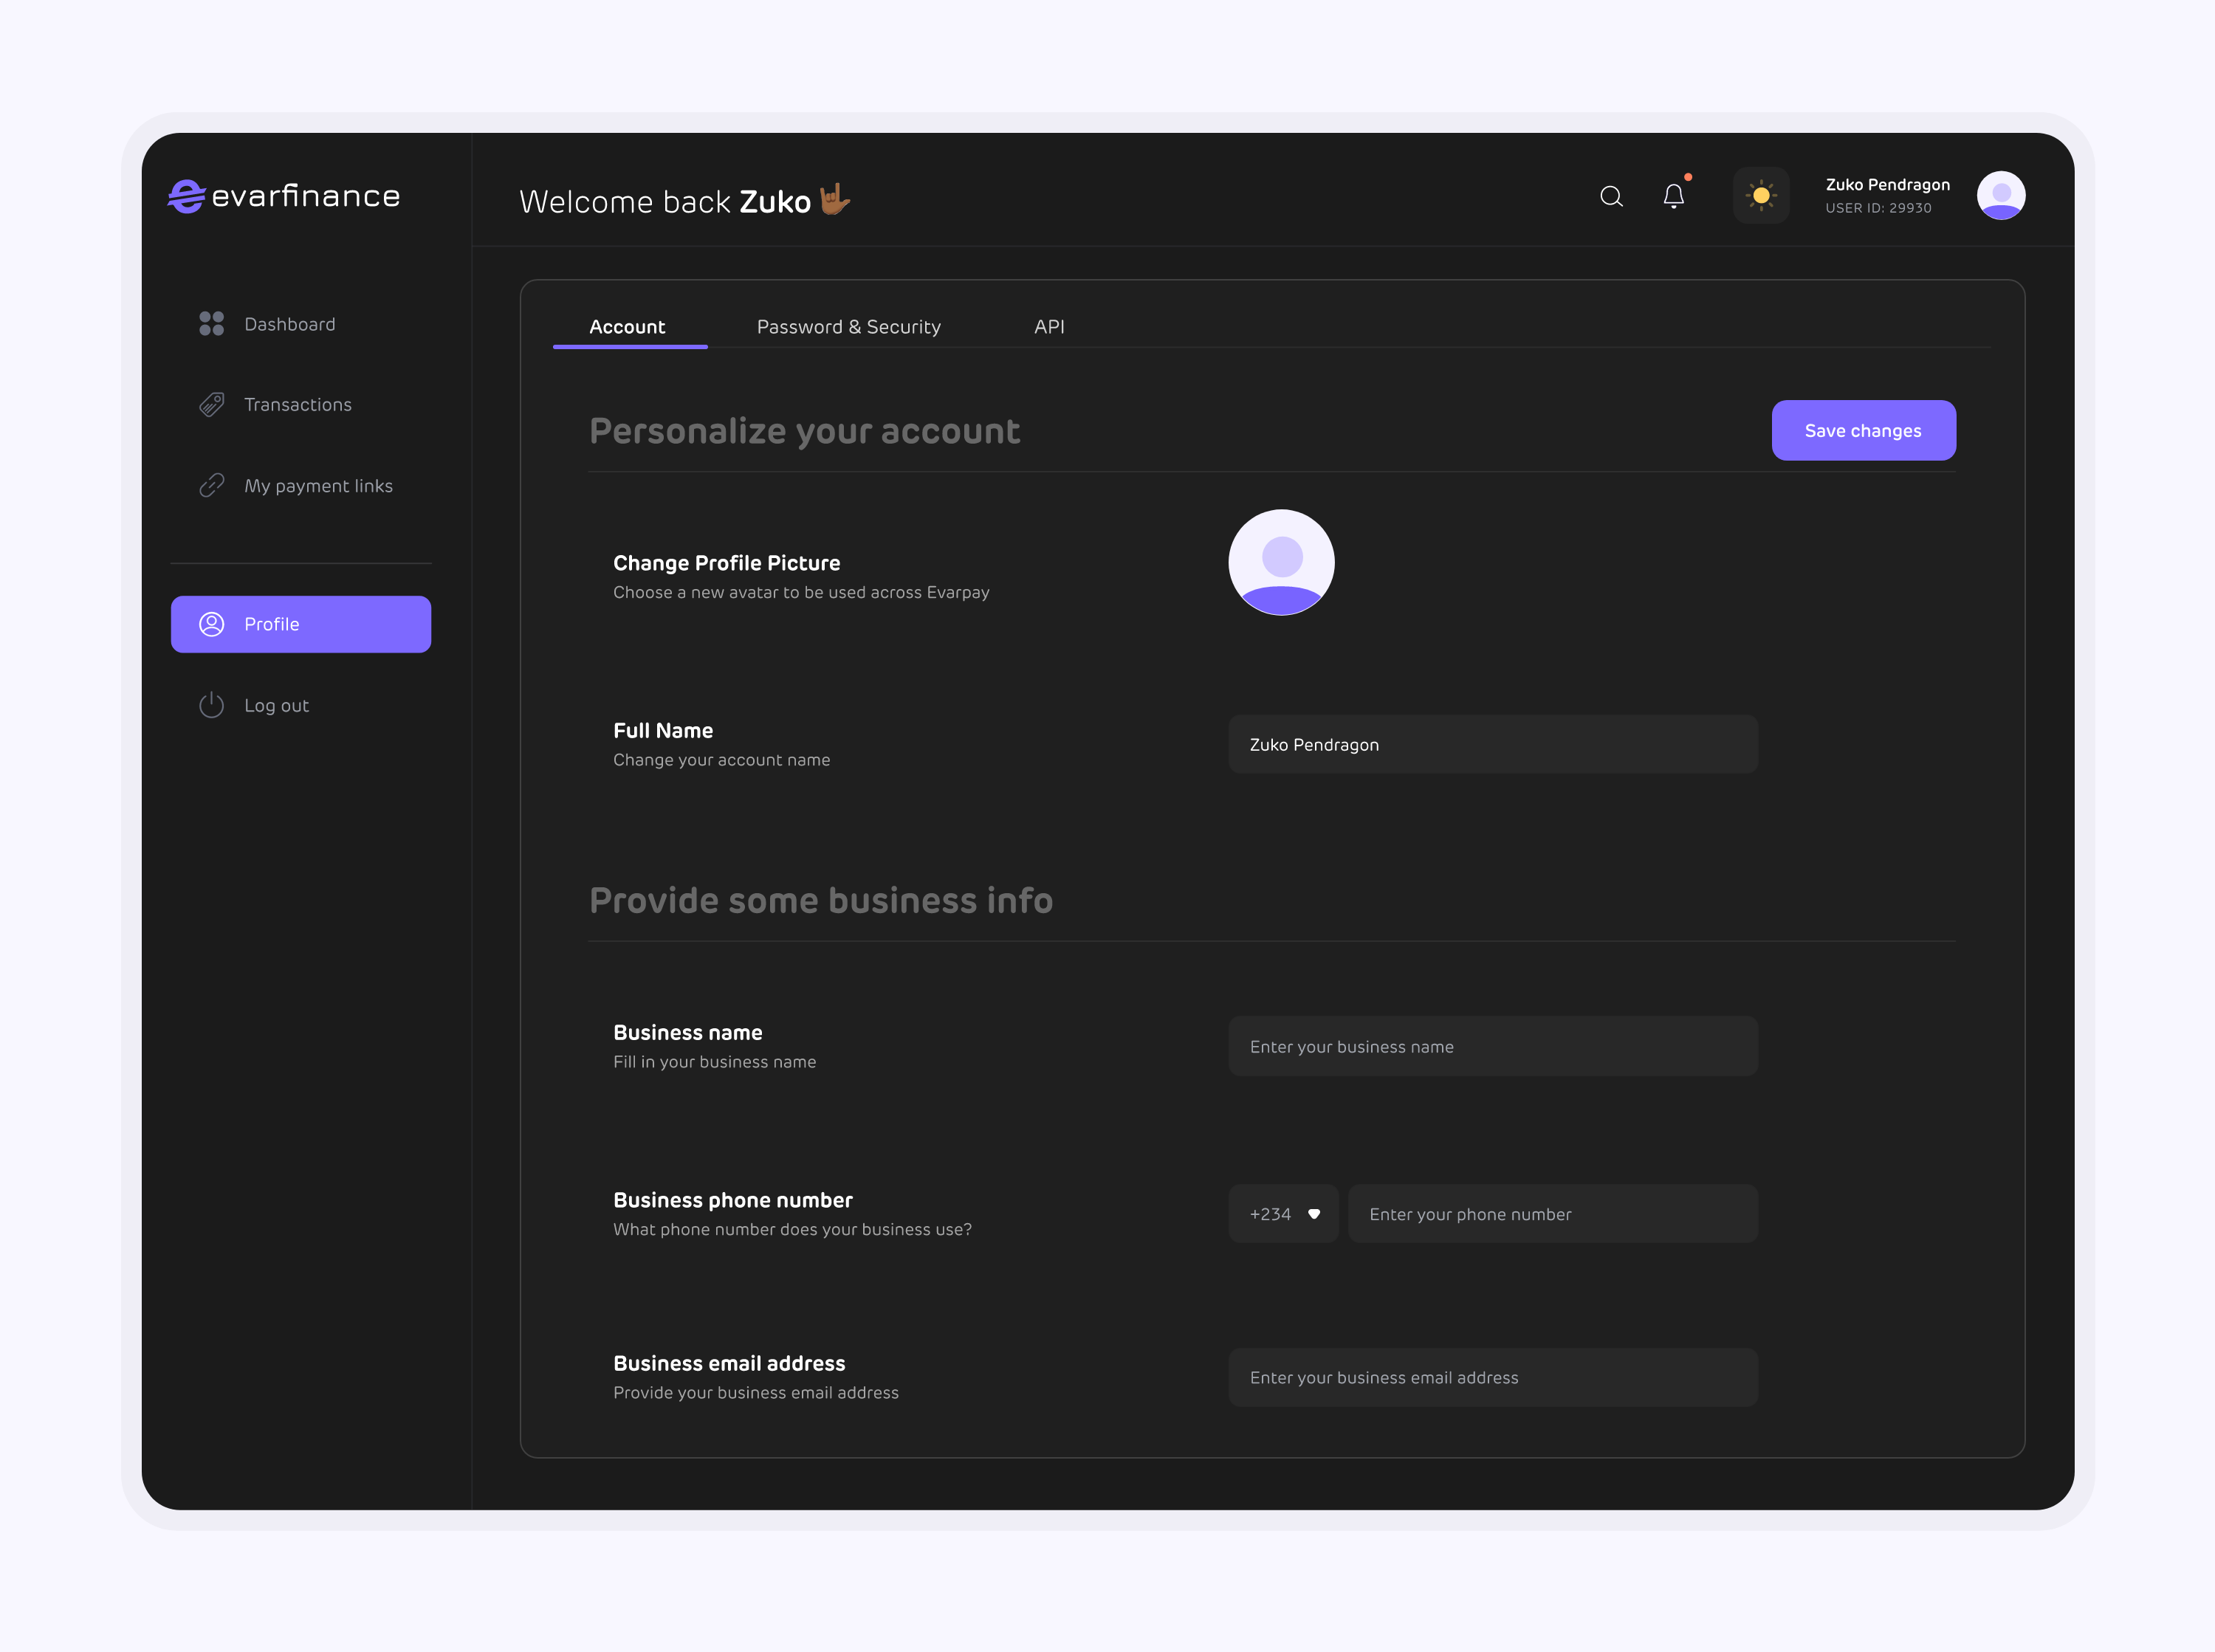Open notifications bell icon
Screen dimensions: 2215x1652
1674,196
